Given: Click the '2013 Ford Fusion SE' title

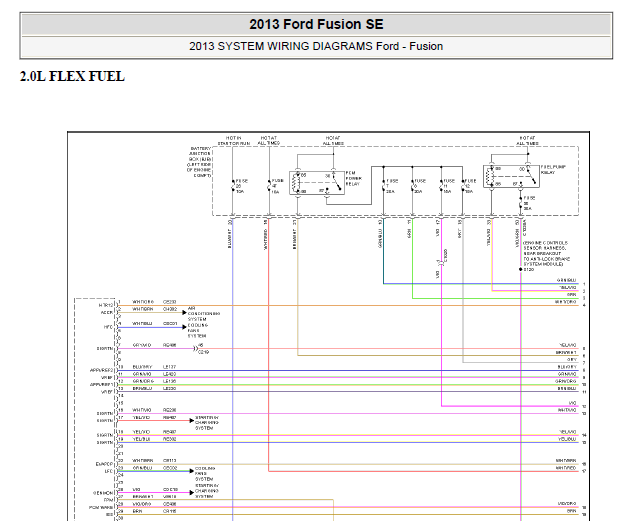Looking at the screenshot, I should (316, 24).
